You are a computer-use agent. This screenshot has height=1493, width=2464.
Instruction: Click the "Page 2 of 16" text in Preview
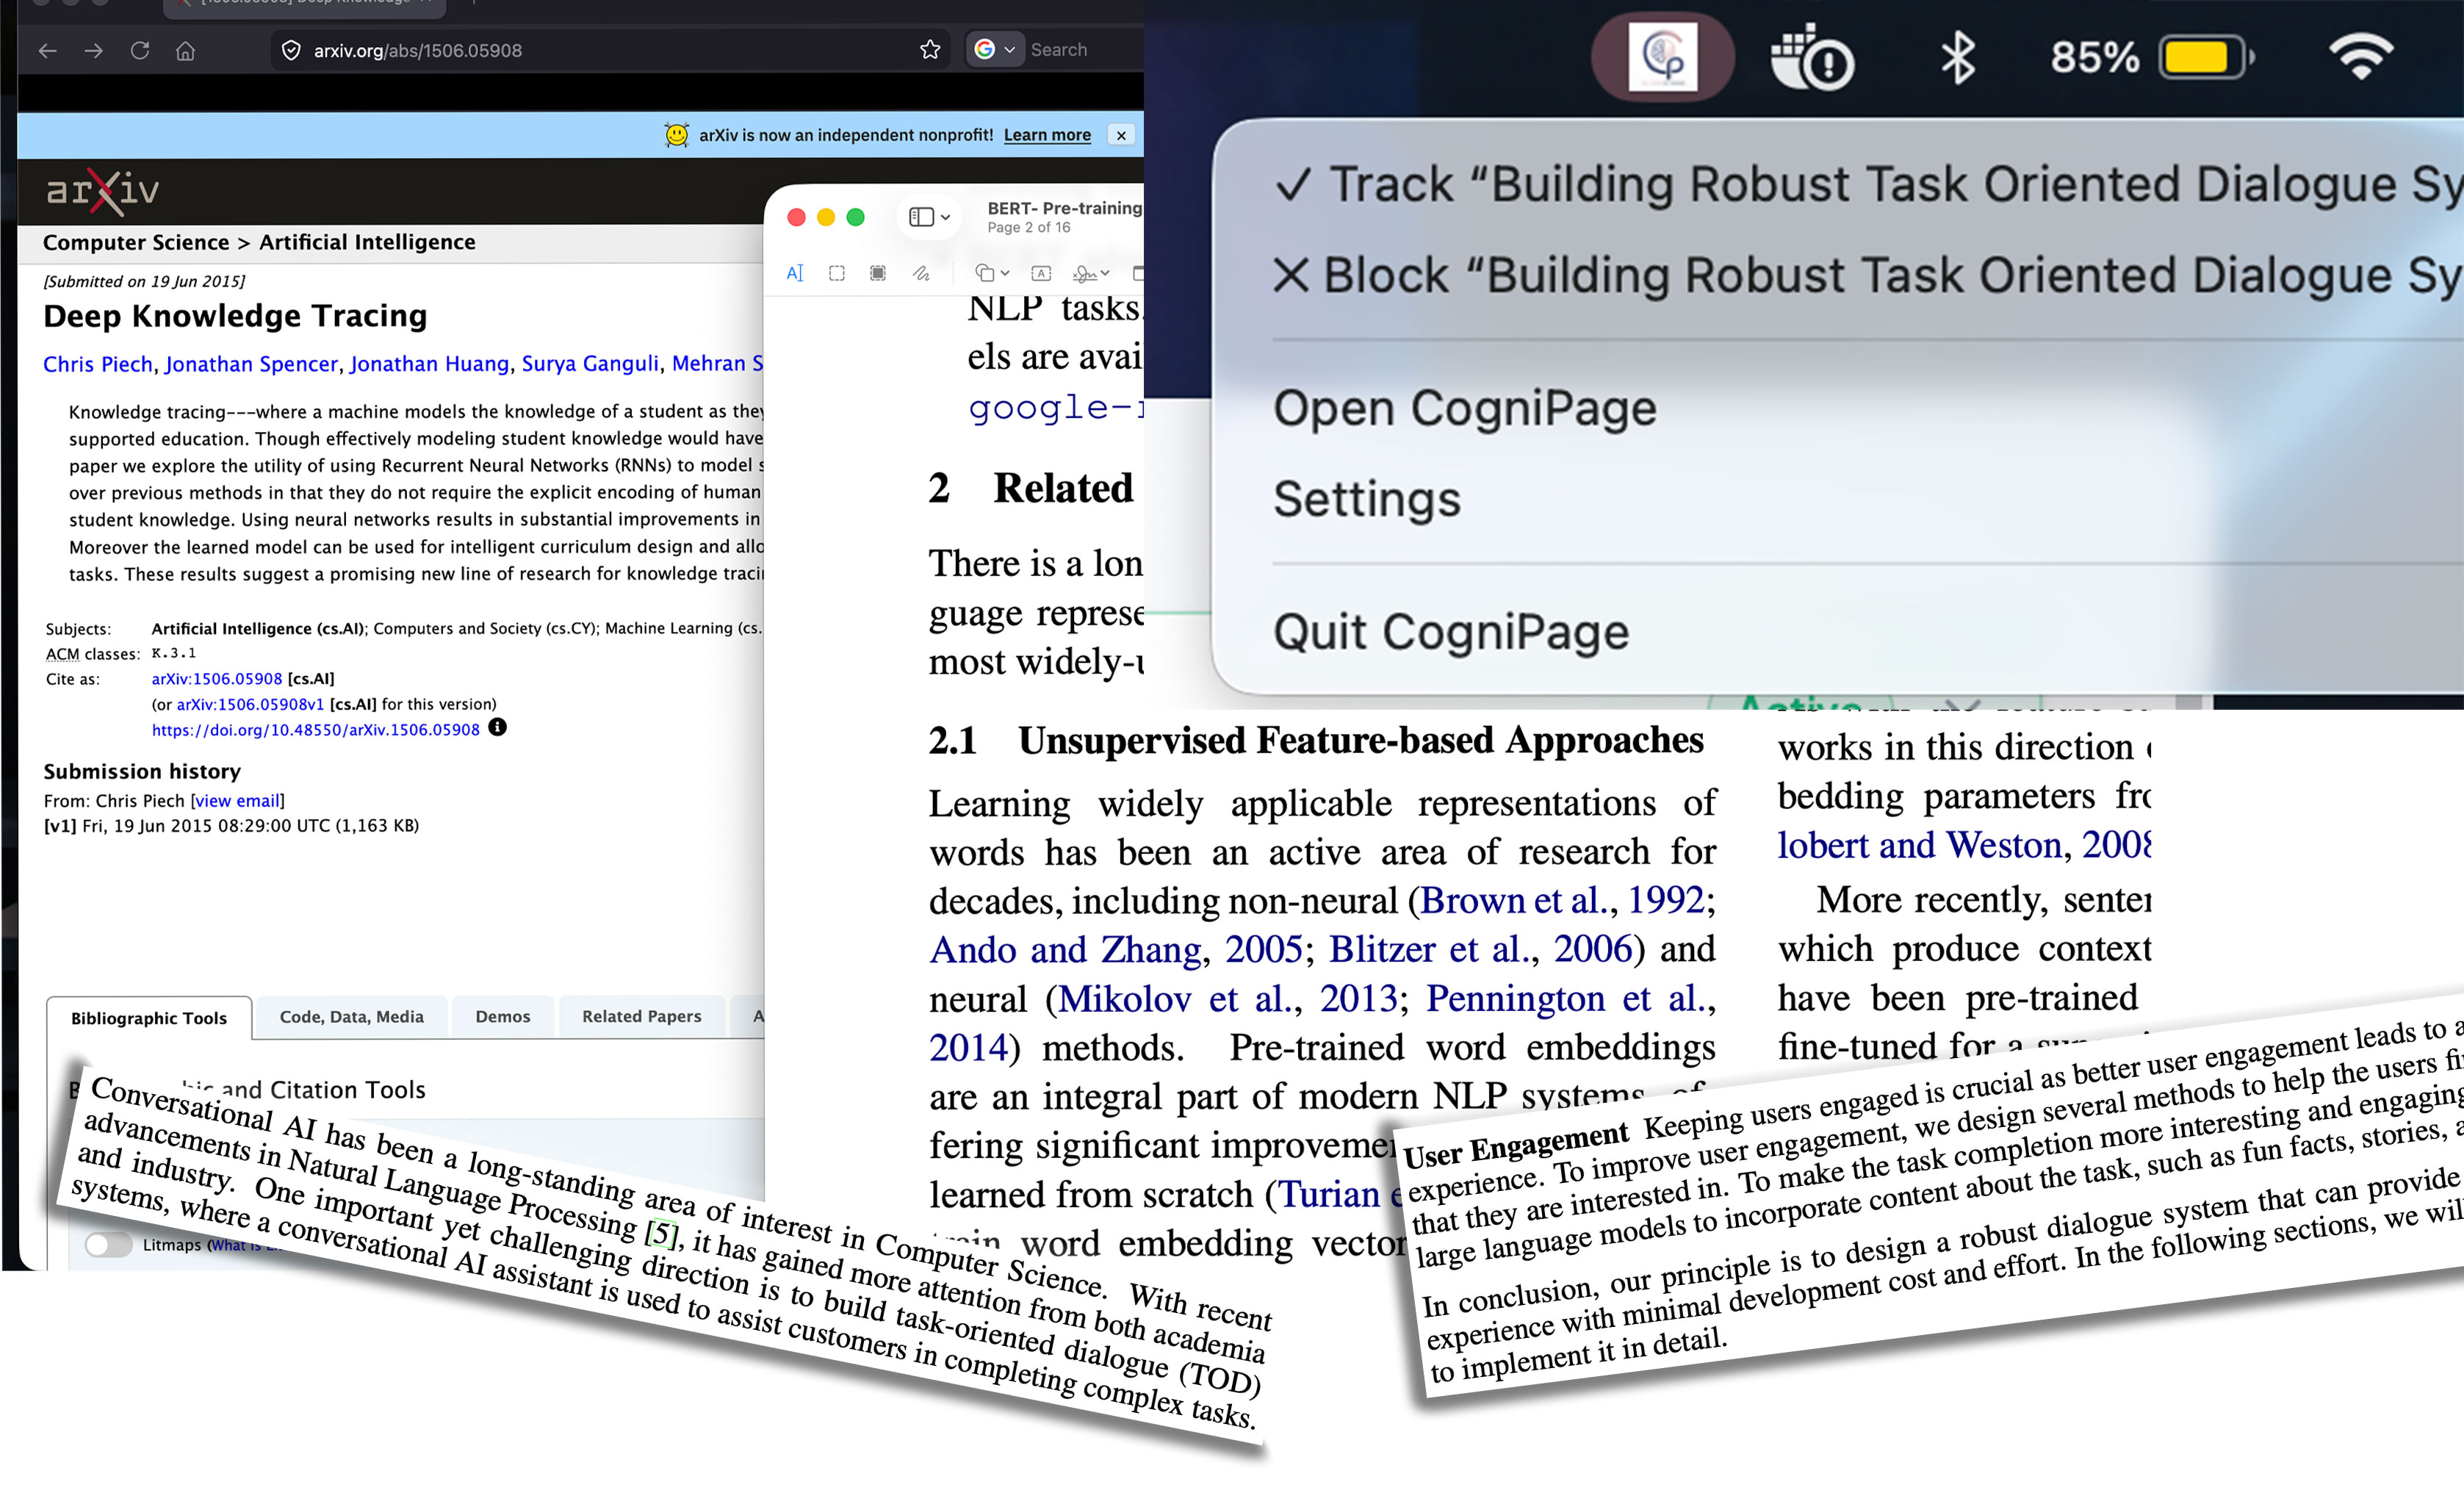[1029, 228]
